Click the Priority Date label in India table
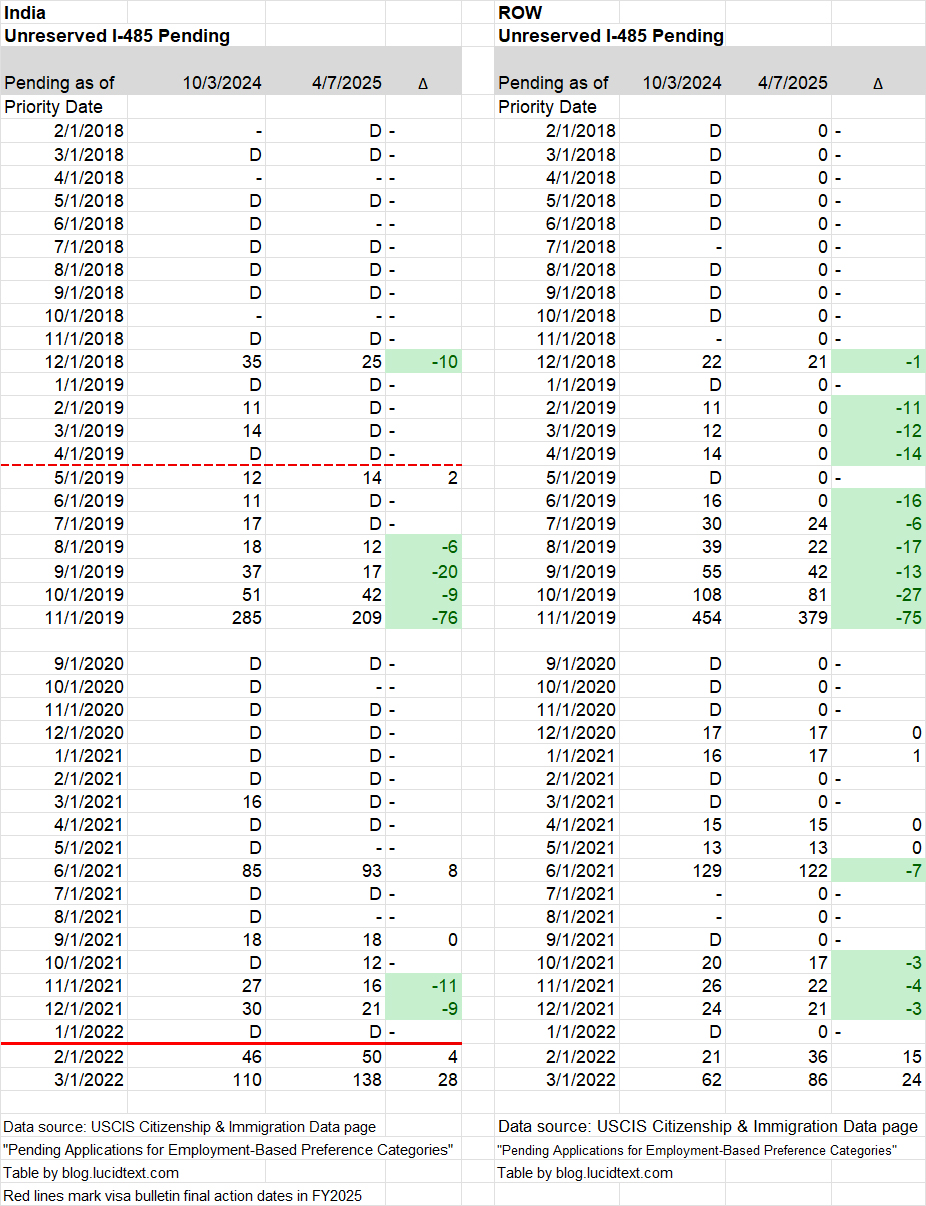The width and height of the screenshot is (926, 1206). tap(54, 107)
